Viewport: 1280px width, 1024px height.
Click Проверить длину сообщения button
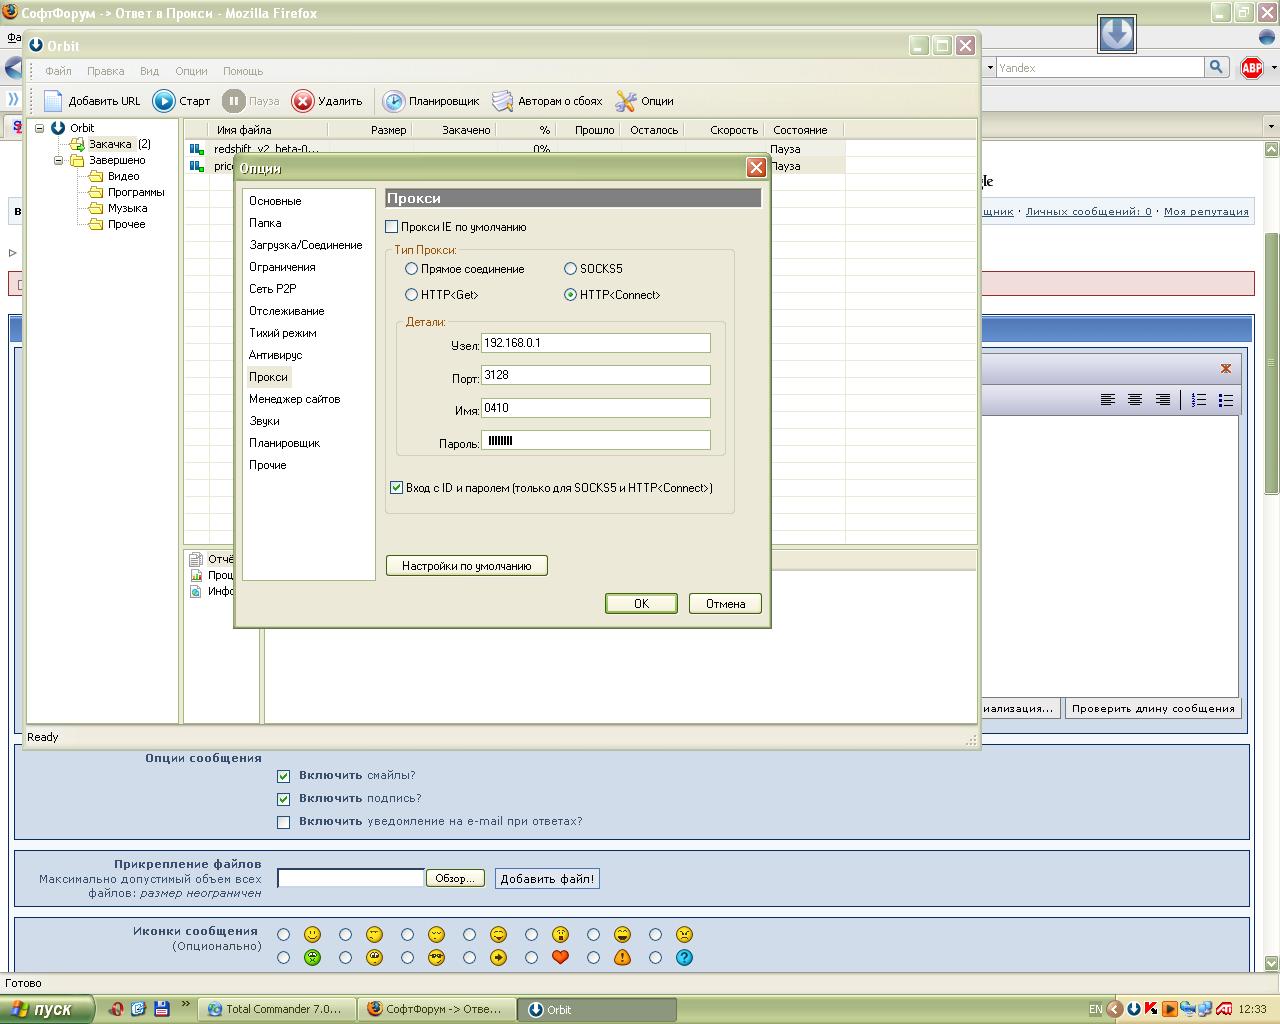point(1153,708)
